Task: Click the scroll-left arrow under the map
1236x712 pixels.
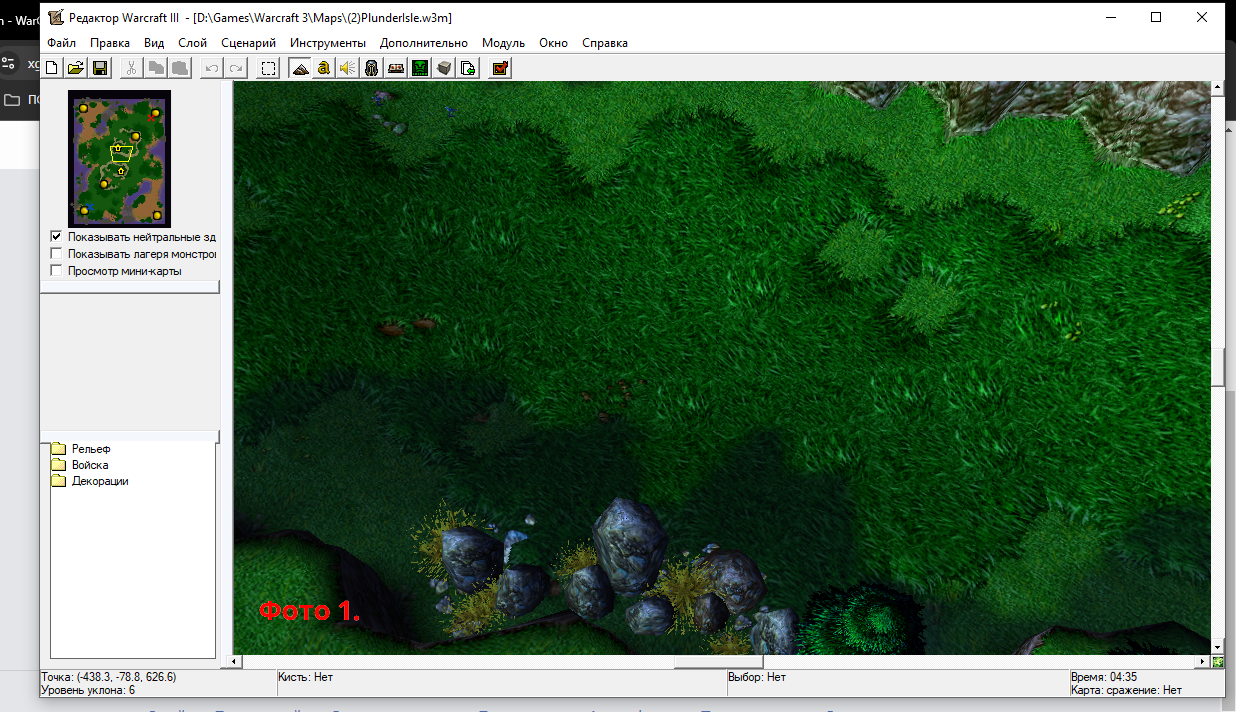Action: tap(236, 662)
